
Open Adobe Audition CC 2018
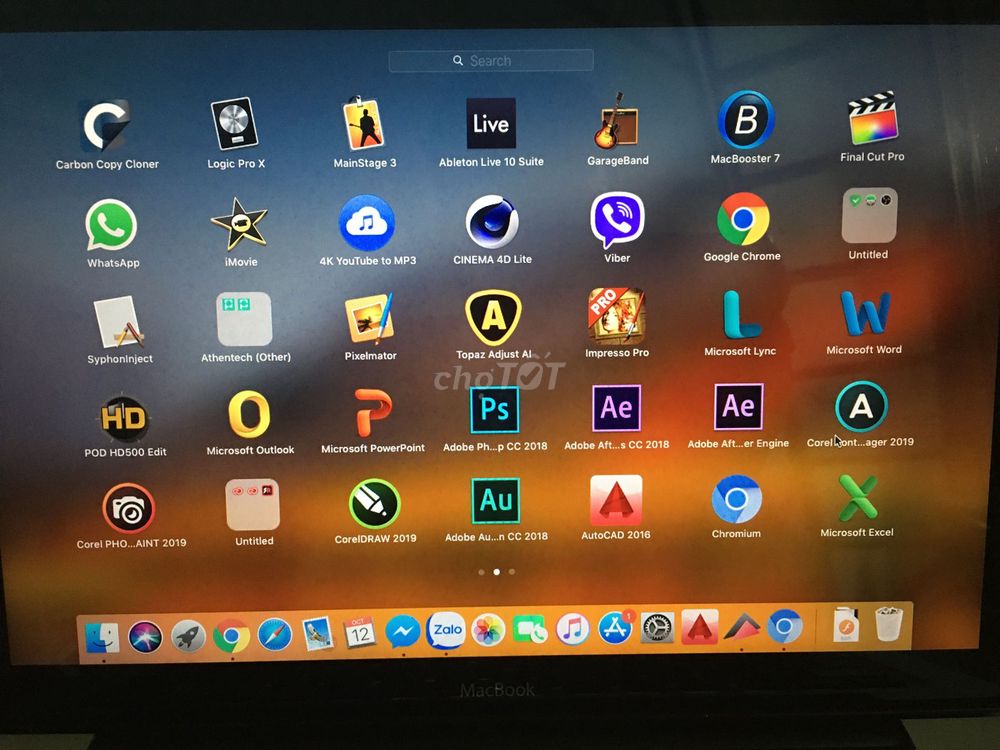tap(496, 501)
